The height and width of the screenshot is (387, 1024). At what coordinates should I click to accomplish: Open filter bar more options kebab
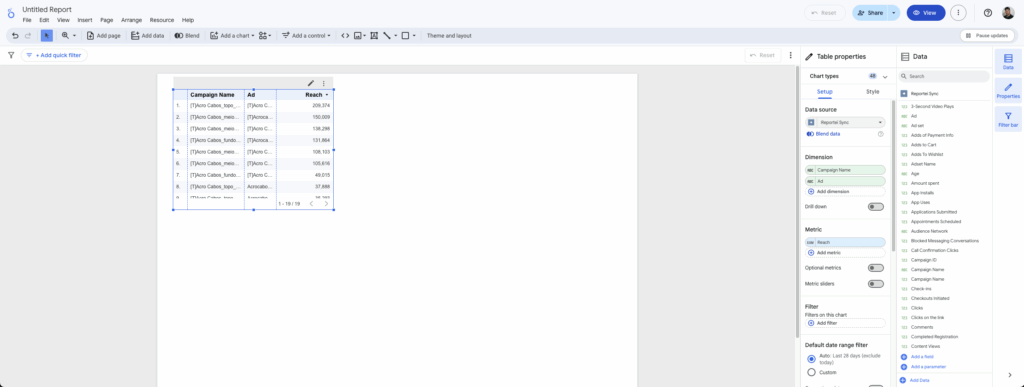coord(791,55)
